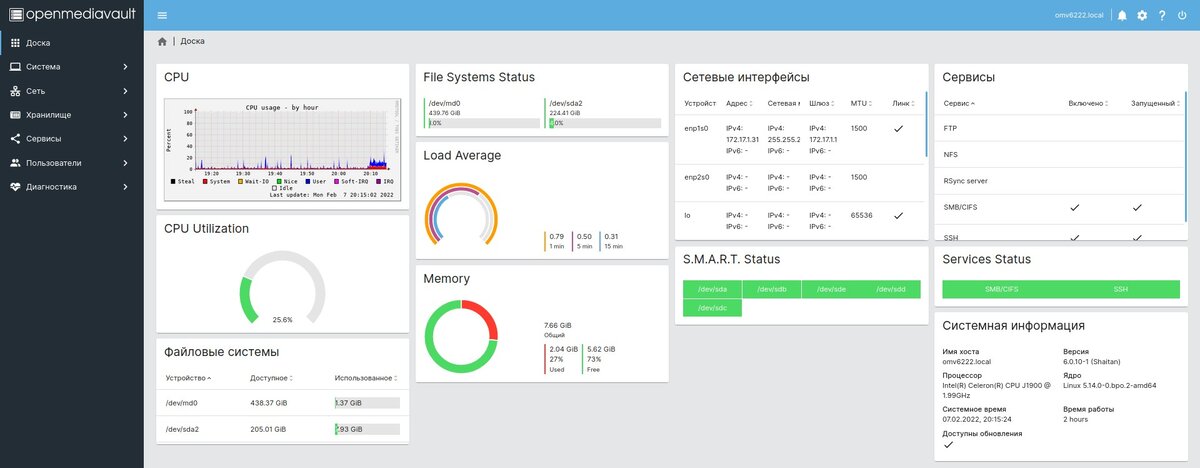Expand the Хранилище sidebar section
The width and height of the screenshot is (1200, 468).
pyautogui.click(x=72, y=115)
